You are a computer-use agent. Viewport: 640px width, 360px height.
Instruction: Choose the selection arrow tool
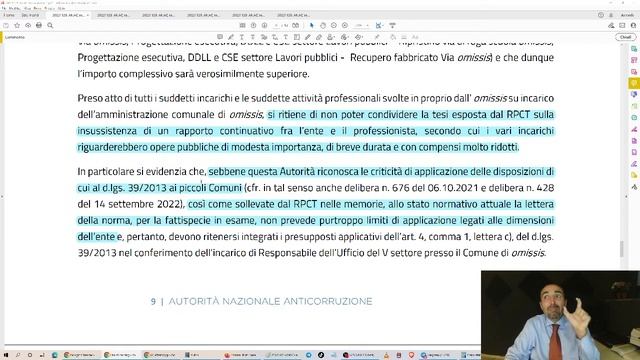point(312,25)
